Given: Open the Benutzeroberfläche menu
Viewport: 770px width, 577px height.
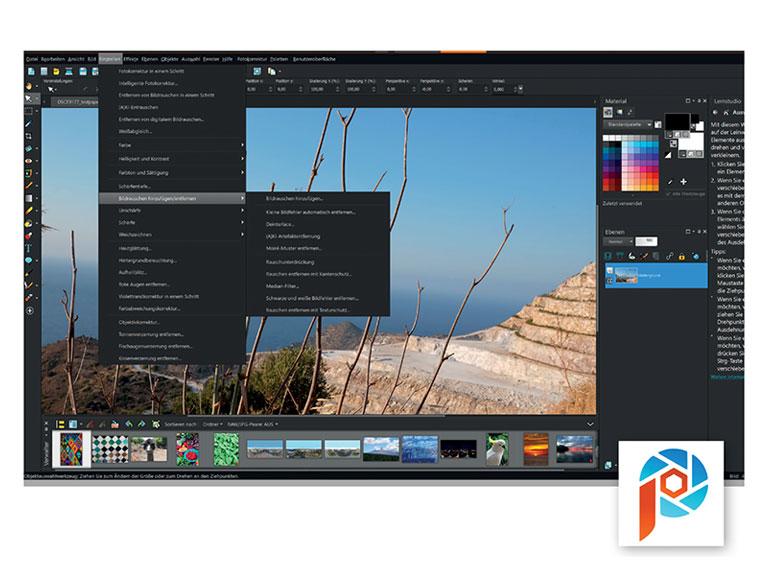Looking at the screenshot, I should [314, 59].
